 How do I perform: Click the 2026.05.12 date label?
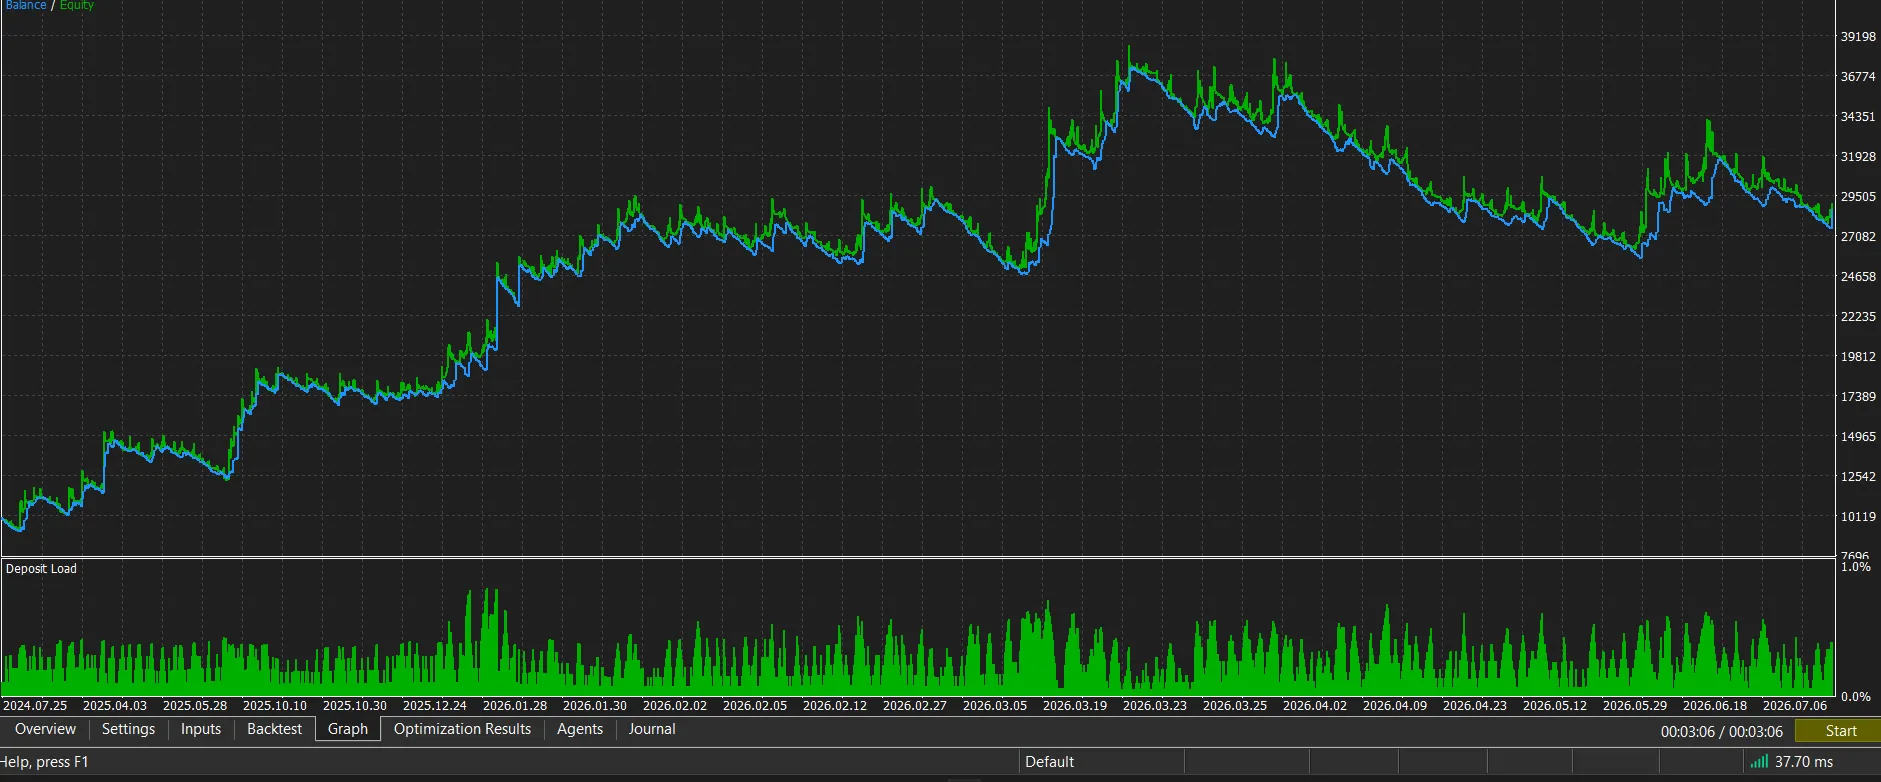click(1555, 706)
